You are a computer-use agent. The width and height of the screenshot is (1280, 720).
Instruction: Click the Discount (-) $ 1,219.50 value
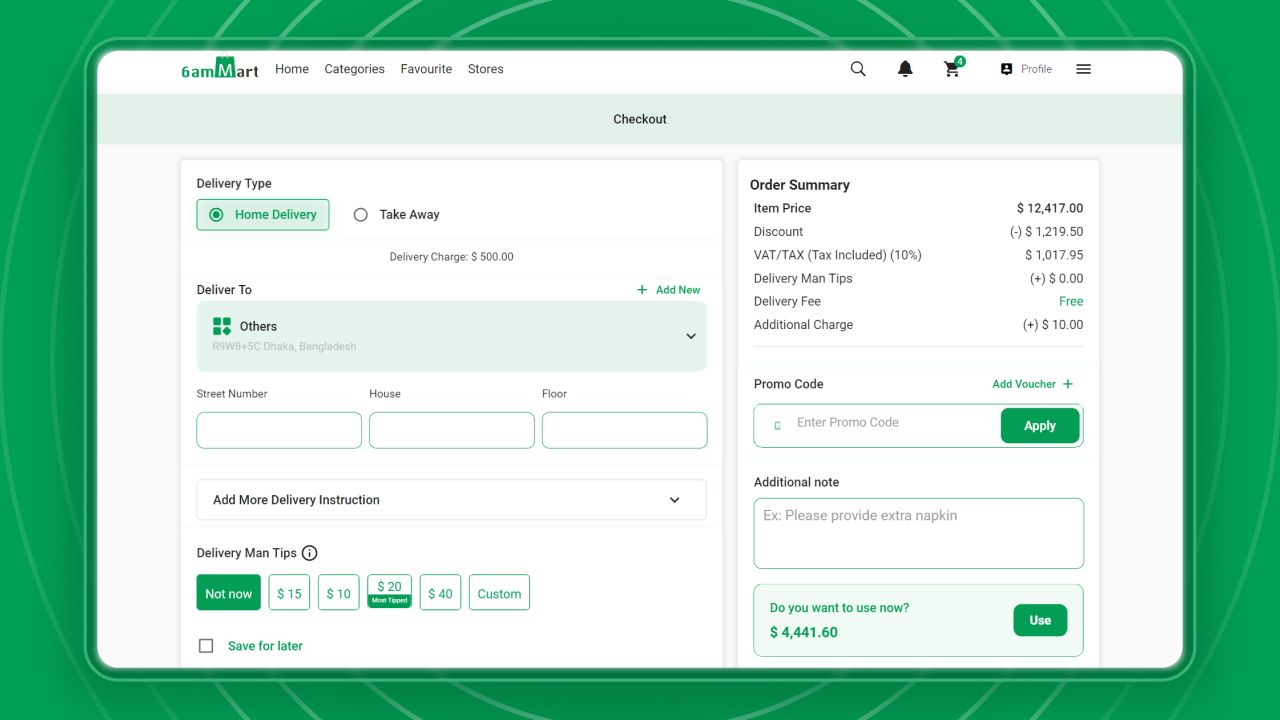click(1047, 232)
